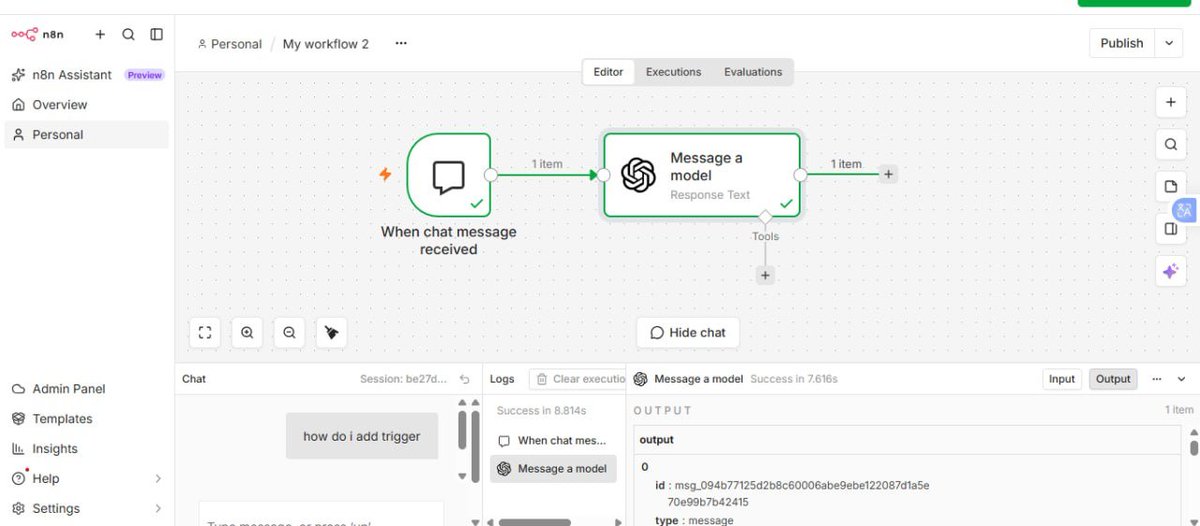
Task: Click the Publish button
Action: (1122, 43)
